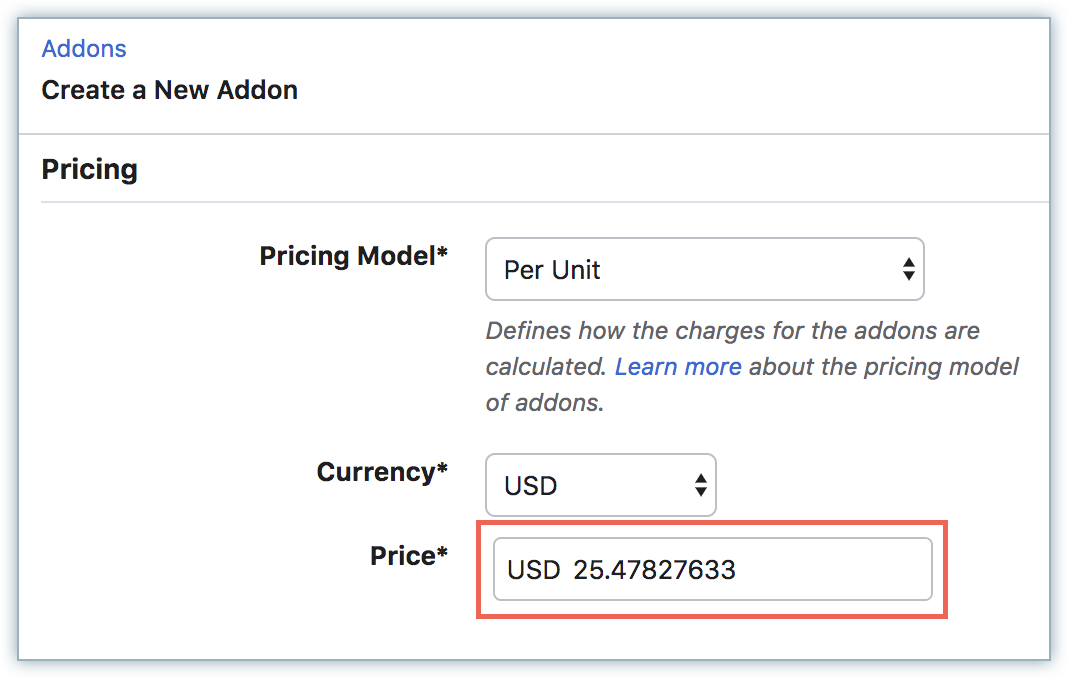Follow the Learn more link
This screenshot has width=1068, height=678.
[677, 367]
